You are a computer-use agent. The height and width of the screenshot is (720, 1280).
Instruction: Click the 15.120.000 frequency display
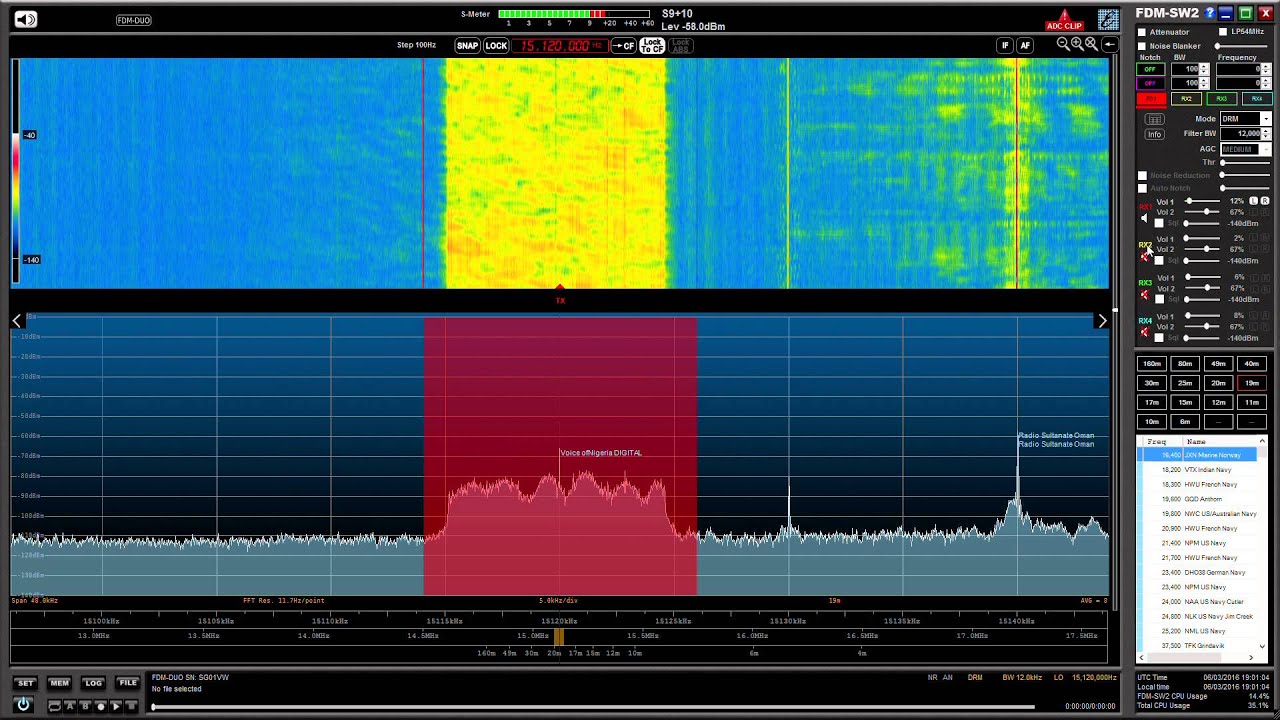561,46
